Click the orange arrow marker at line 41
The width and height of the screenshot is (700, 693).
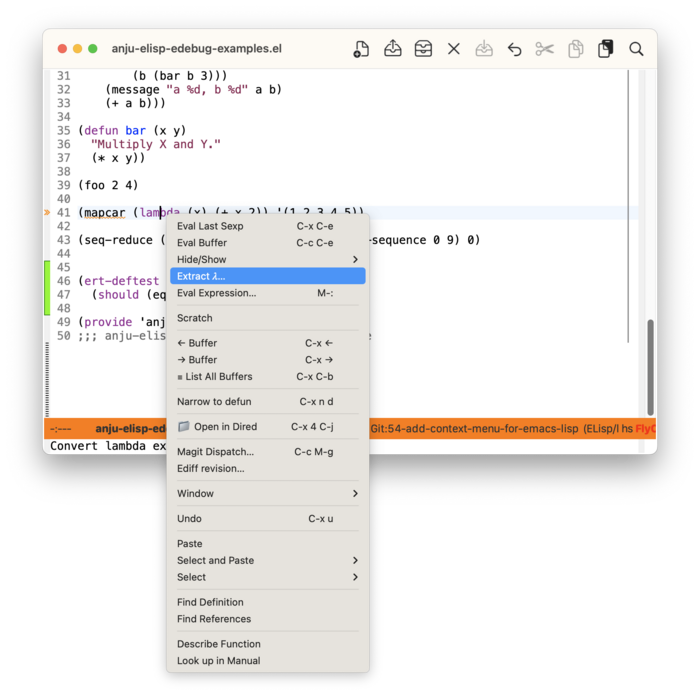coord(47,213)
